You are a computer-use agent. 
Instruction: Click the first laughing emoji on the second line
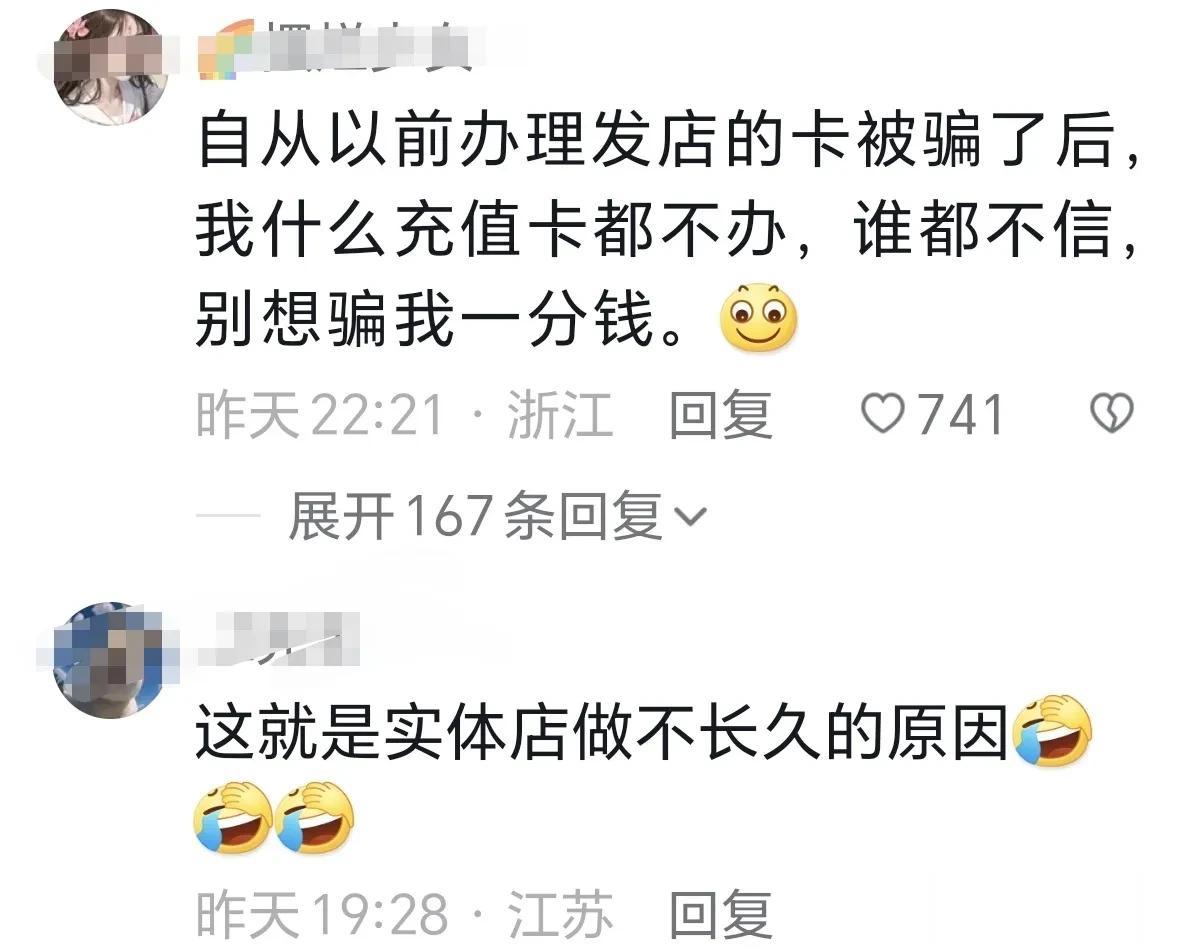tap(233, 817)
